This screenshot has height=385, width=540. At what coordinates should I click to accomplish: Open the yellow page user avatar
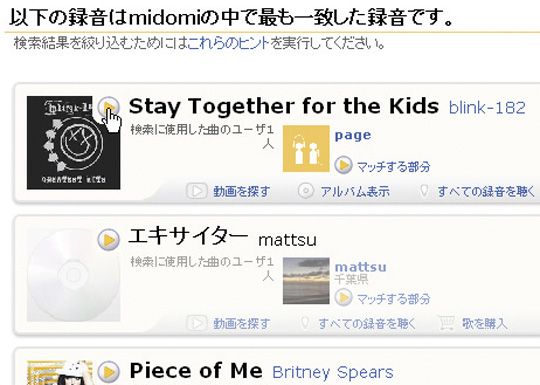point(306,148)
